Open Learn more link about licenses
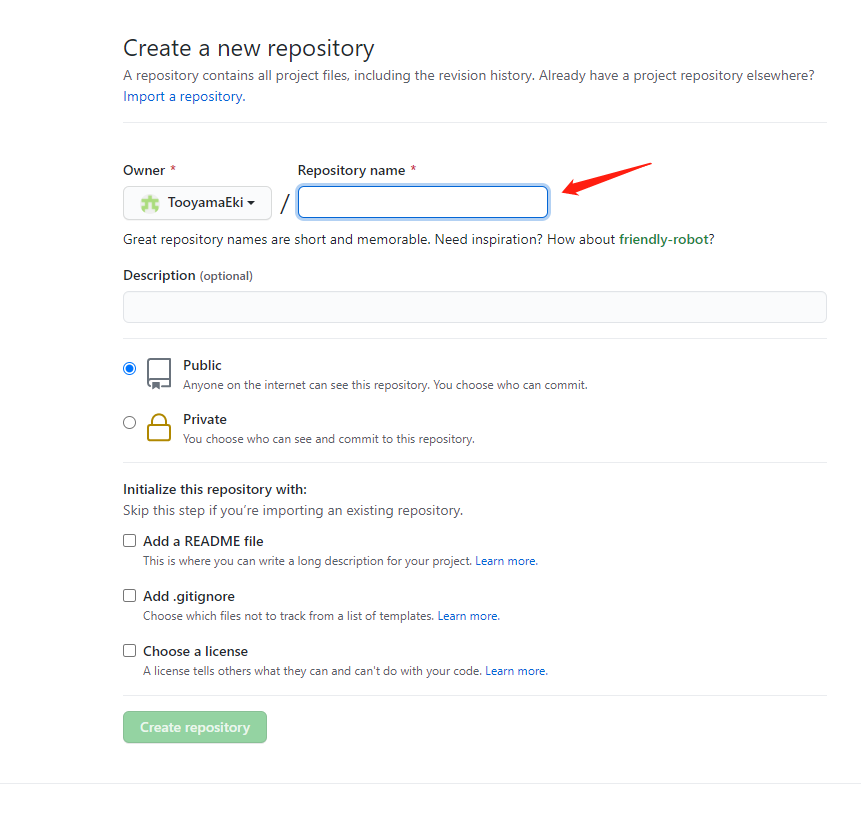Screen dimensions: 861x814 516,671
